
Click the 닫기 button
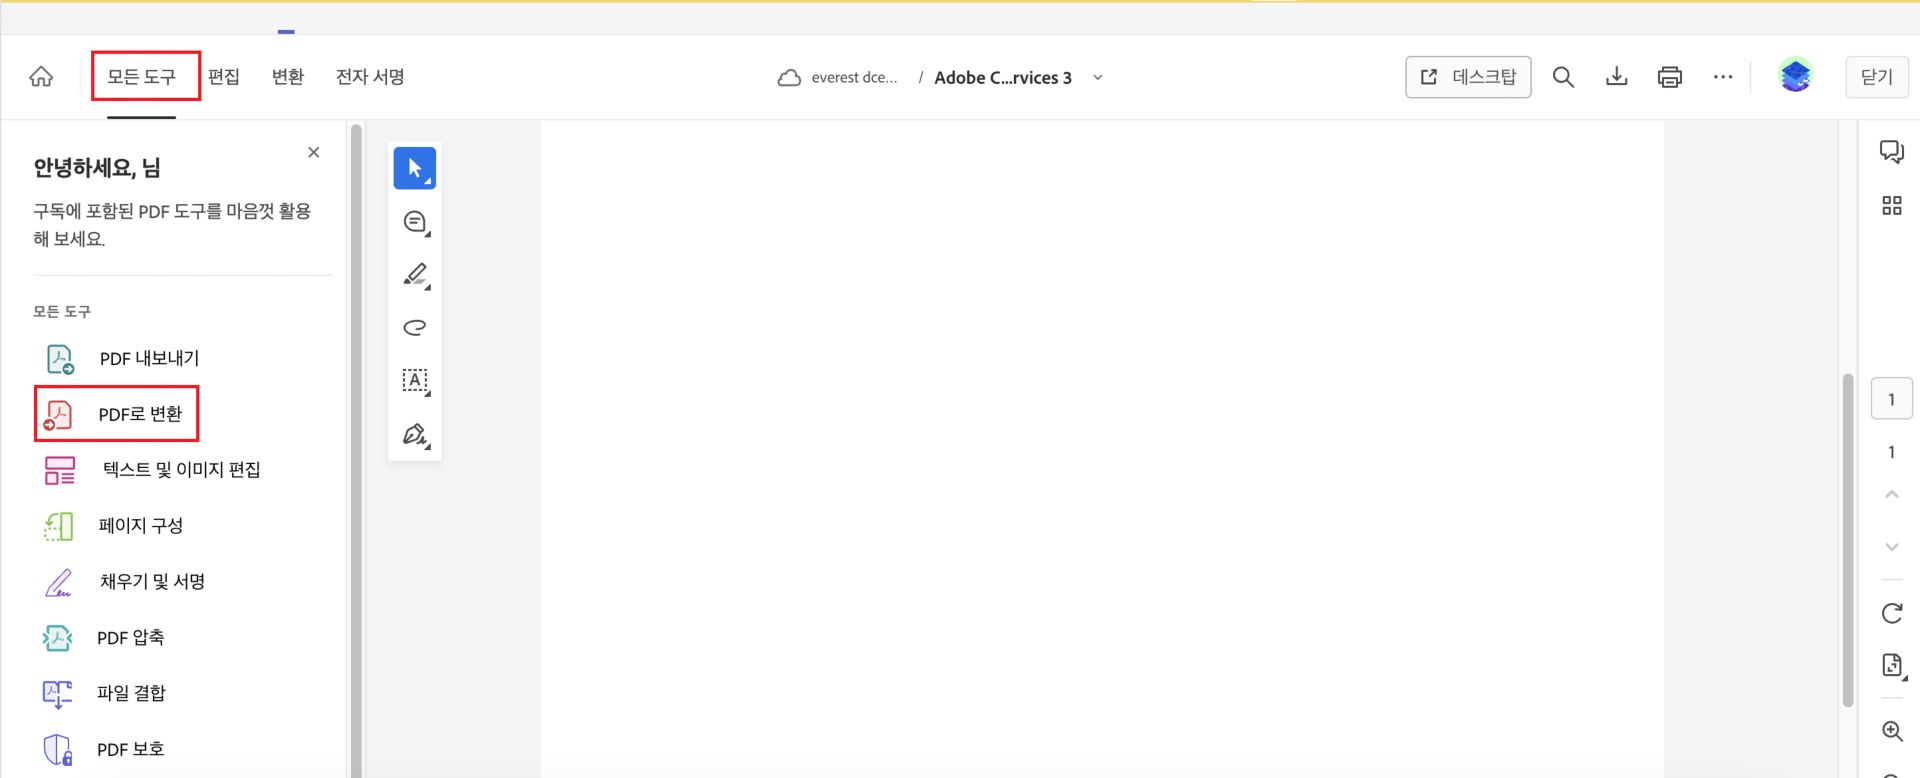tap(1876, 77)
